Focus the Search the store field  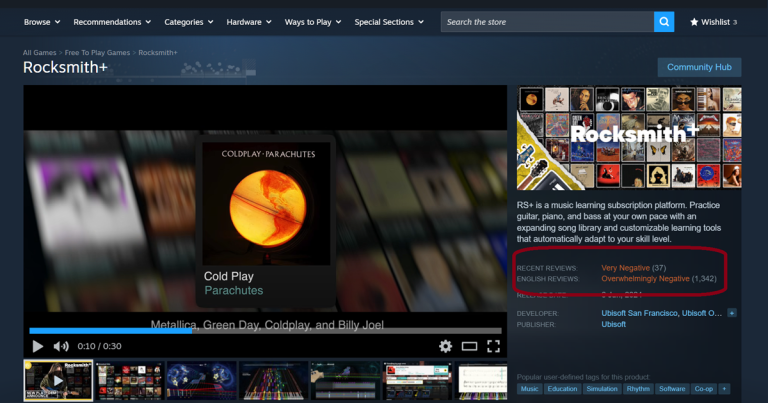547,22
